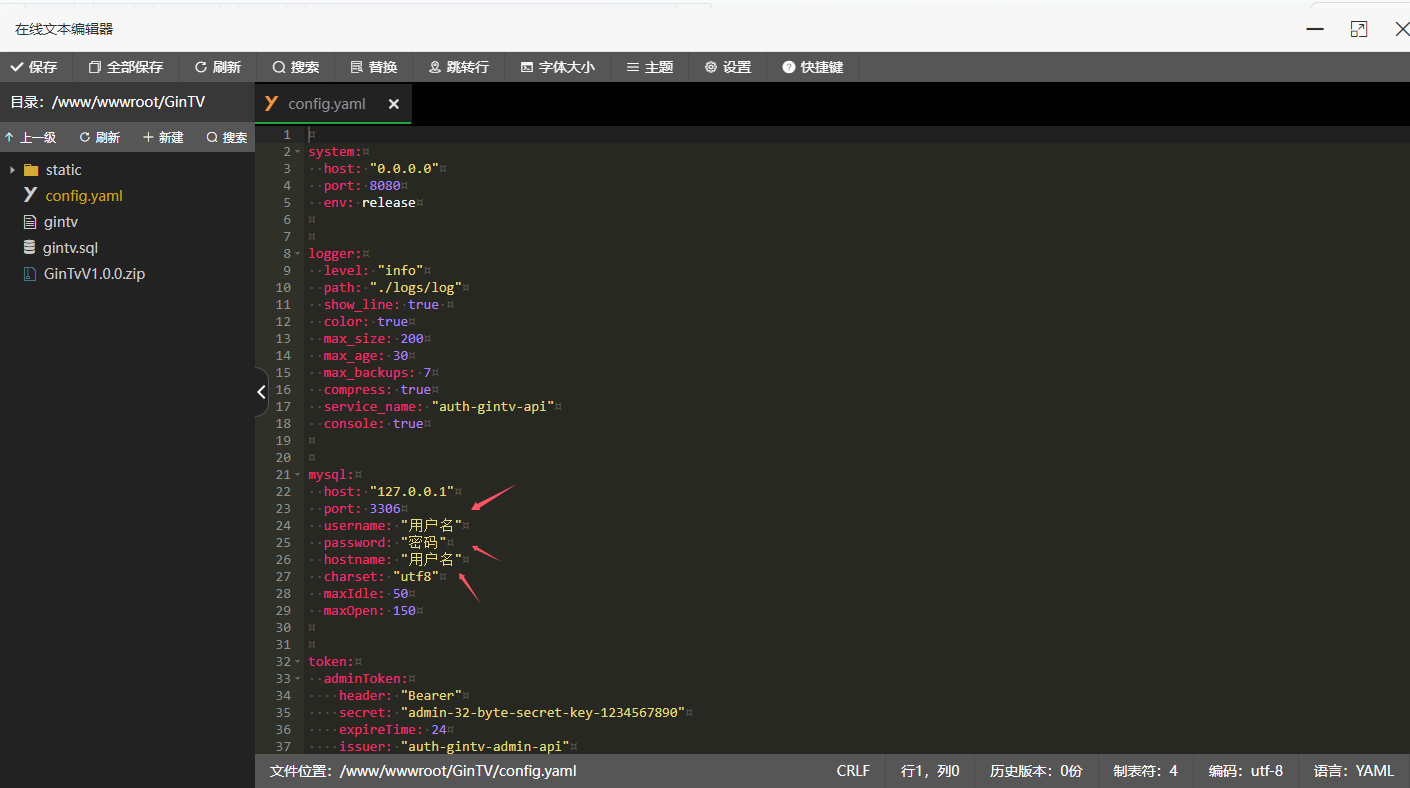Click mysql port 3306 value
Viewport: 1410px width, 788px height.
coord(385,509)
